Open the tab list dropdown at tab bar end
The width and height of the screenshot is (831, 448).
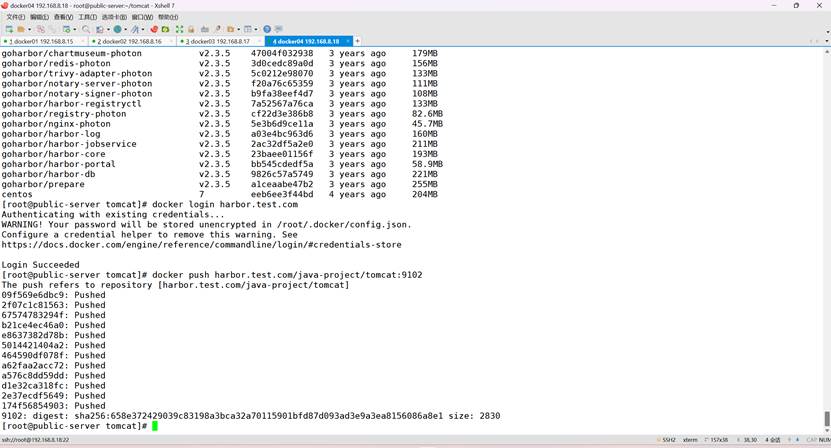click(827, 41)
